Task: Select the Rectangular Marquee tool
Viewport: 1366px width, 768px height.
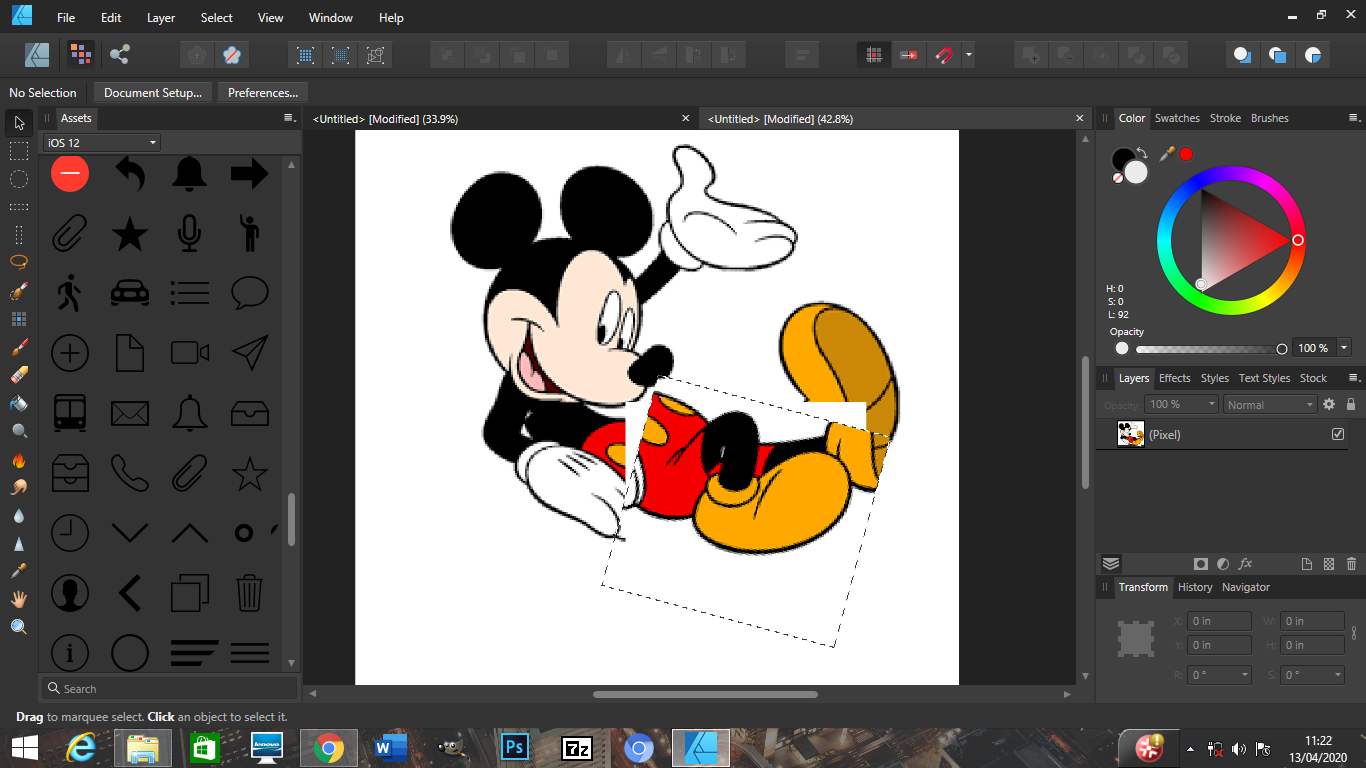Action: (x=19, y=151)
